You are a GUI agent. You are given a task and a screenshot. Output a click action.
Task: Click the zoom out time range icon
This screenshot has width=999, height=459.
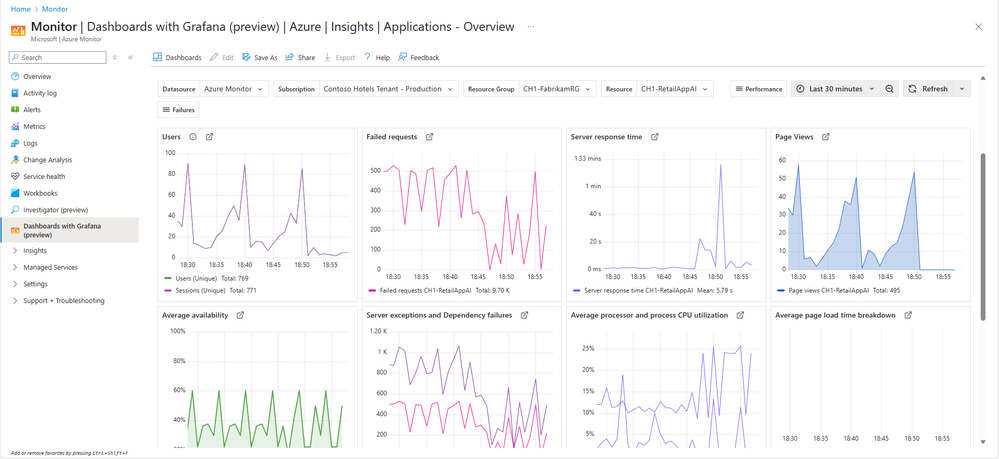pyautogui.click(x=889, y=89)
